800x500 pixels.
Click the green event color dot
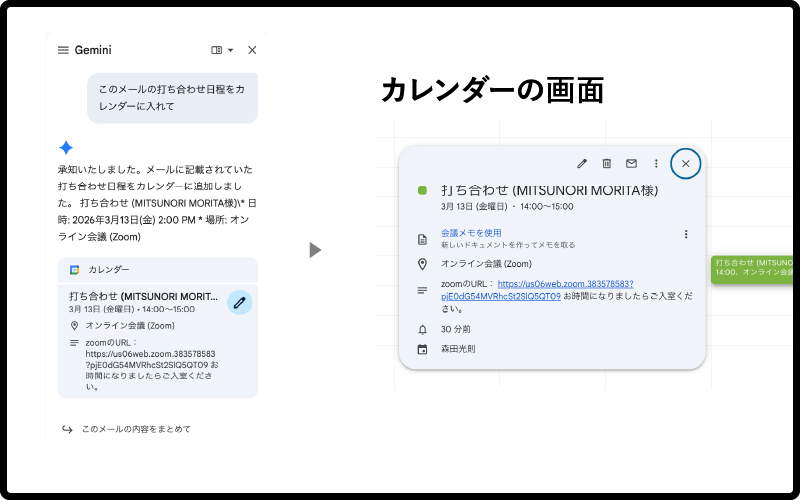(422, 190)
